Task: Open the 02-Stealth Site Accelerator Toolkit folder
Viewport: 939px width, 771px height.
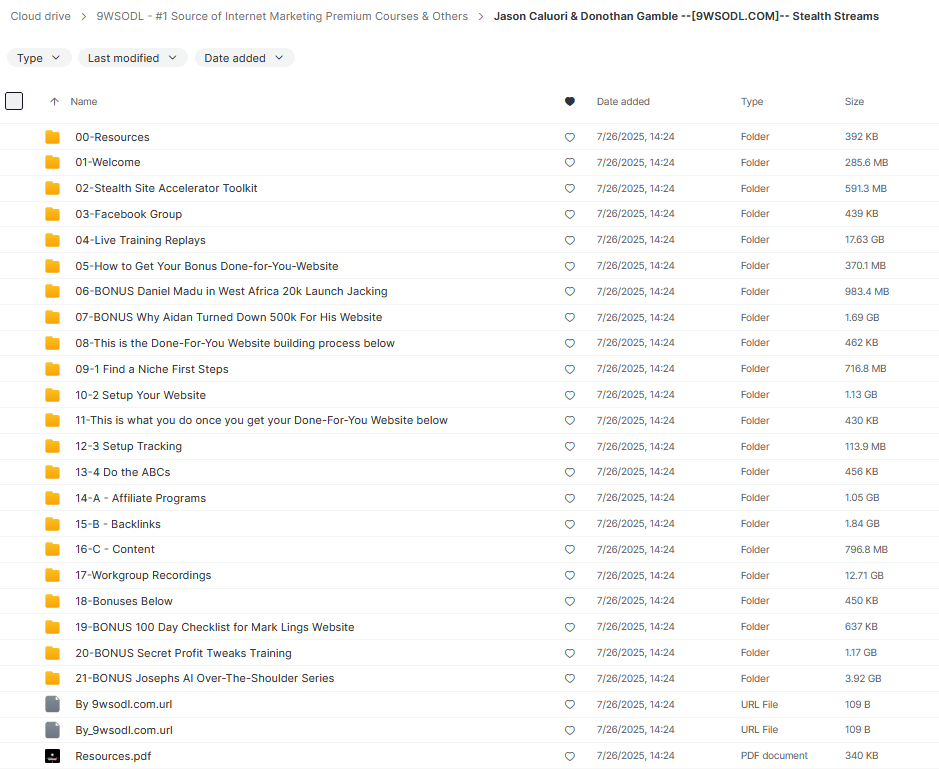Action: coord(166,188)
